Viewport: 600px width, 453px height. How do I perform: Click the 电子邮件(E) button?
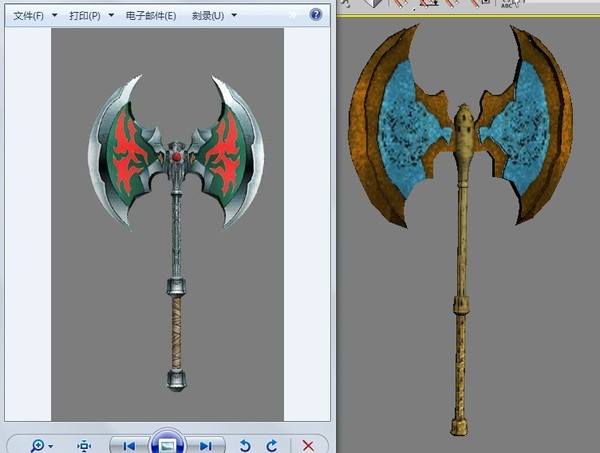tap(151, 16)
